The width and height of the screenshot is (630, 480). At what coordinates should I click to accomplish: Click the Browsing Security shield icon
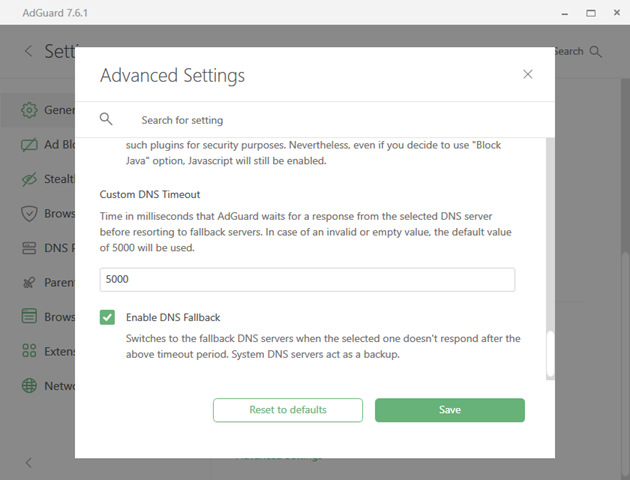tap(29, 214)
